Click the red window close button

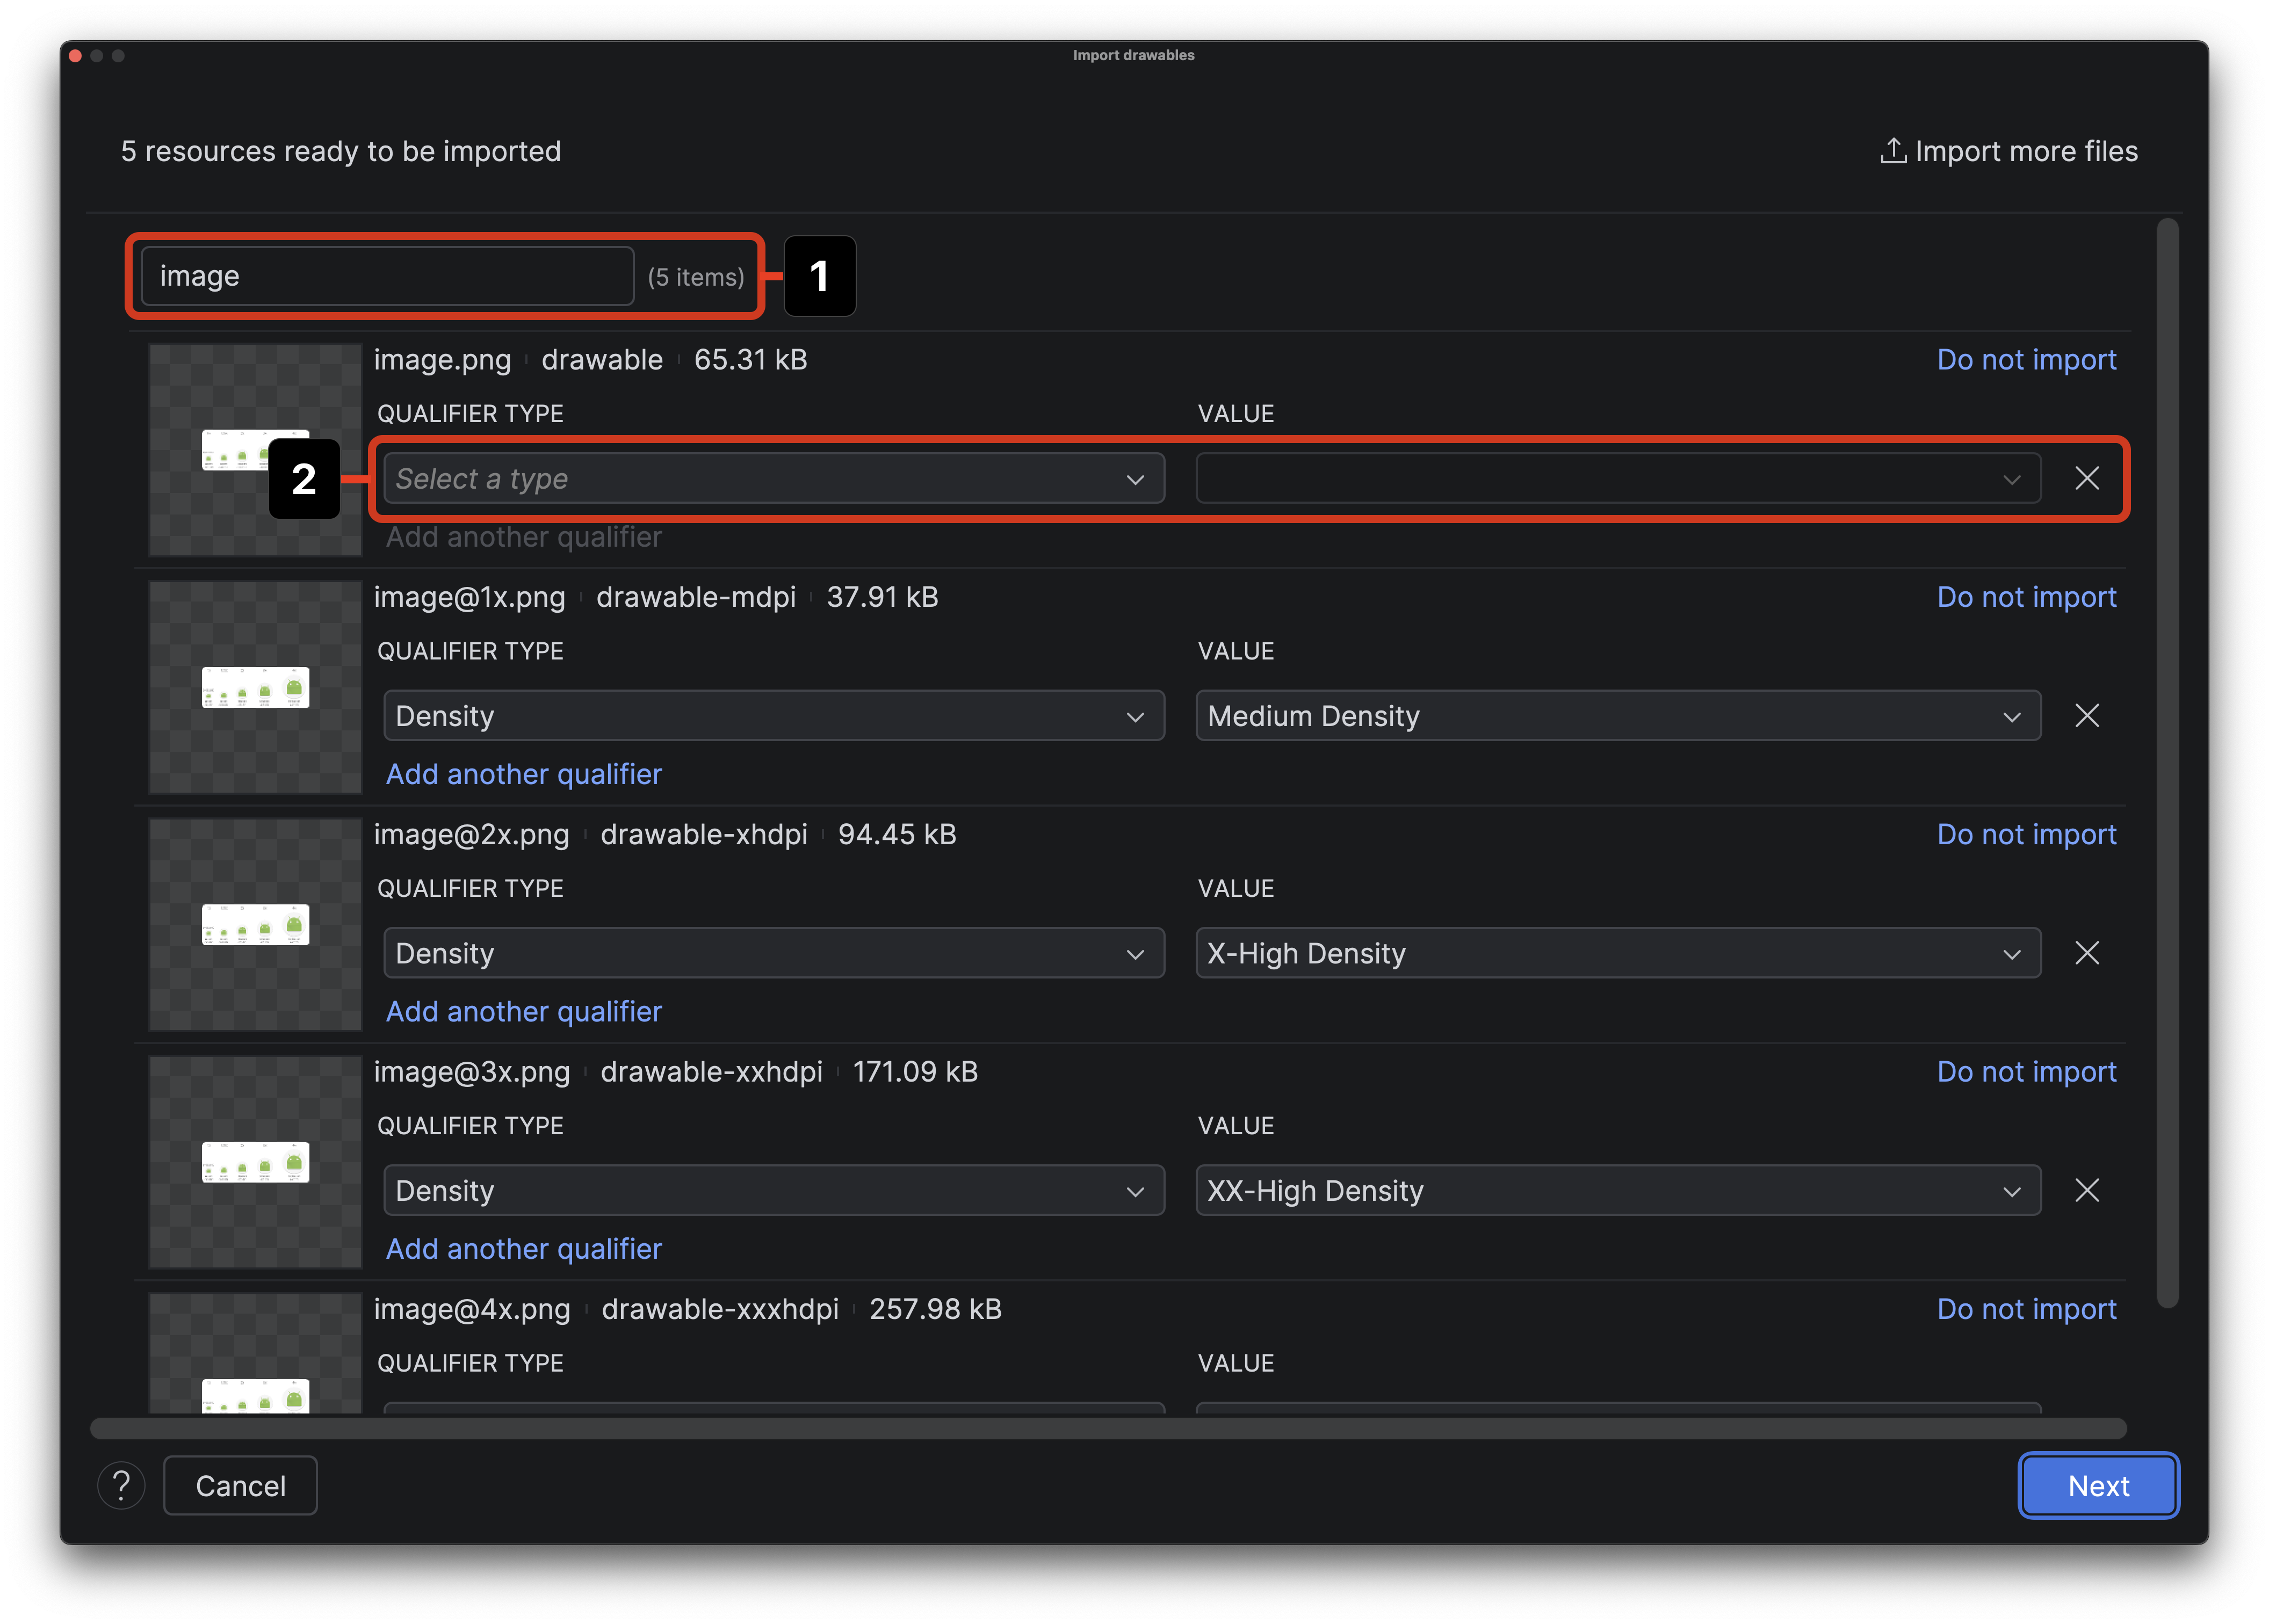(75, 56)
